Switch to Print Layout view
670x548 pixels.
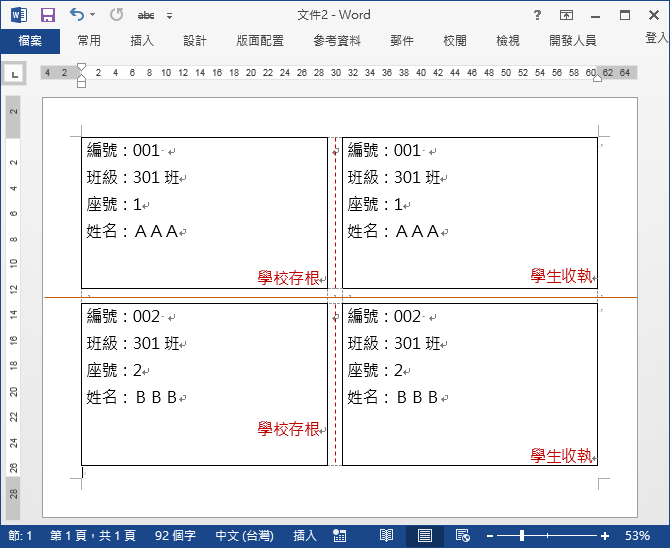click(x=425, y=536)
